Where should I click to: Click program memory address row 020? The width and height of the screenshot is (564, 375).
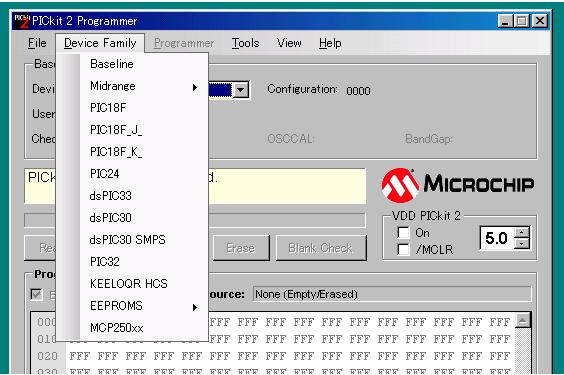47,356
